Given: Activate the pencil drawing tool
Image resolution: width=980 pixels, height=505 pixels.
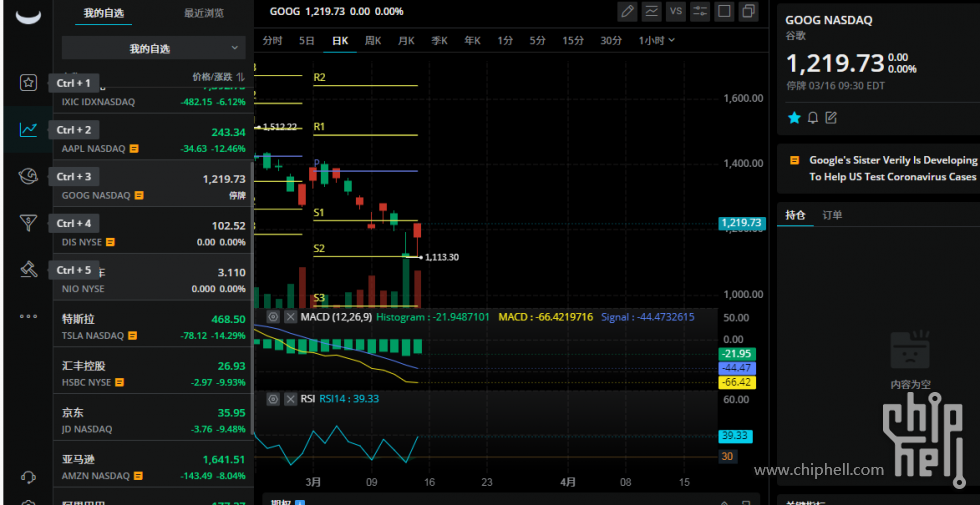Looking at the screenshot, I should pos(627,11).
